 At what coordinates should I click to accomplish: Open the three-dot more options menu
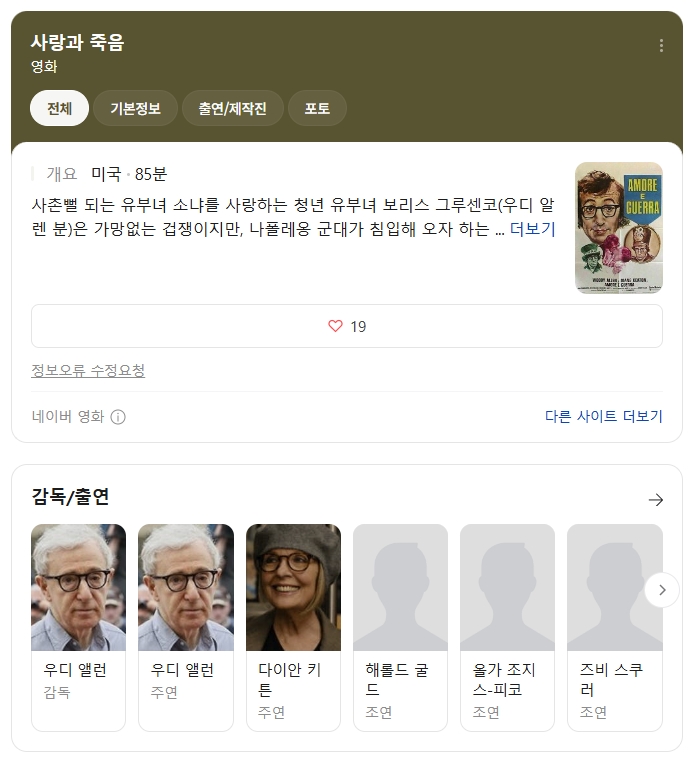pyautogui.click(x=661, y=46)
